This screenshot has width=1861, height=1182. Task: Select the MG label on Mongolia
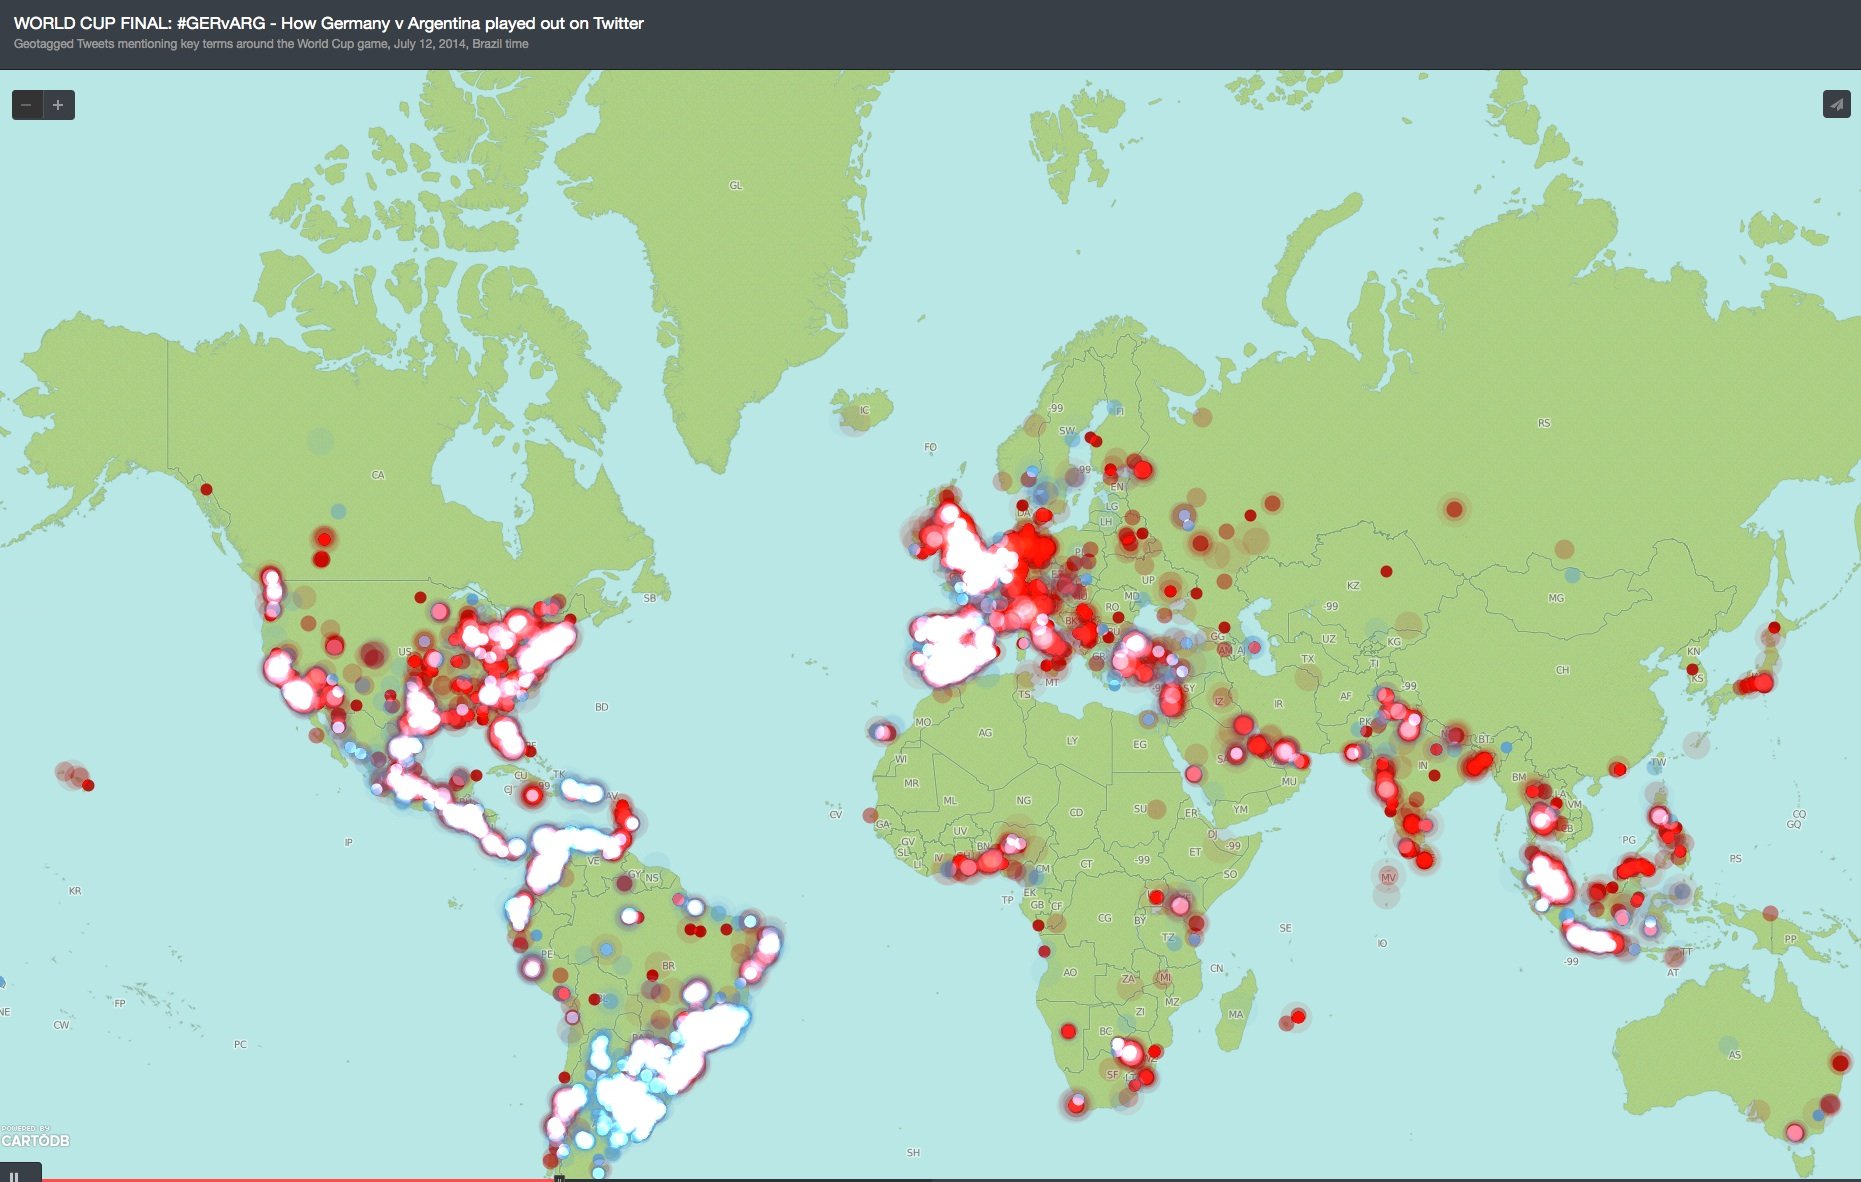(x=1556, y=598)
